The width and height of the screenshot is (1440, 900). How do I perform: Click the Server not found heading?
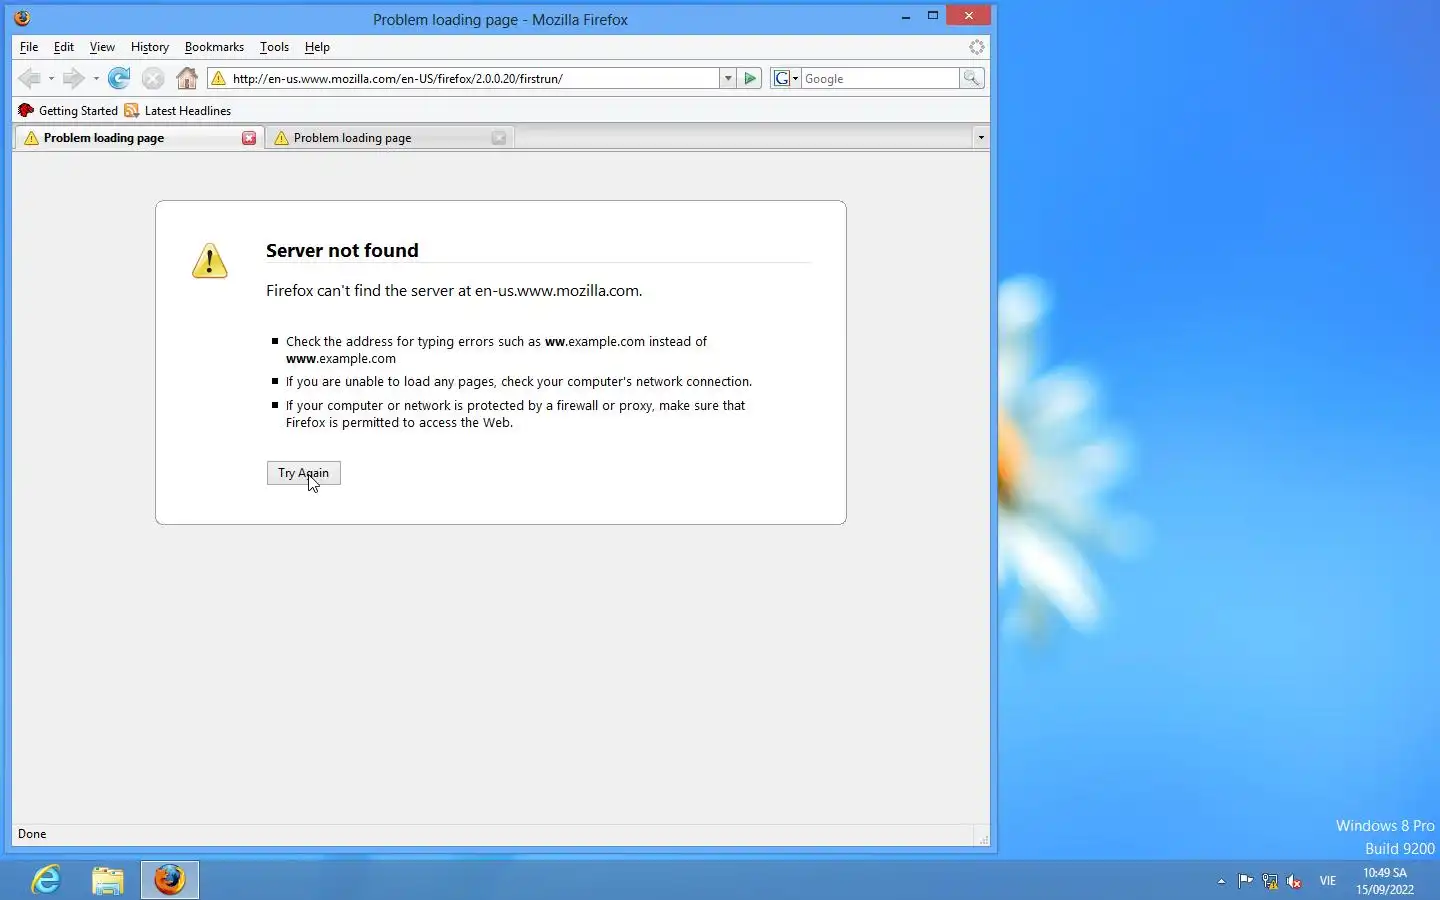pos(342,251)
